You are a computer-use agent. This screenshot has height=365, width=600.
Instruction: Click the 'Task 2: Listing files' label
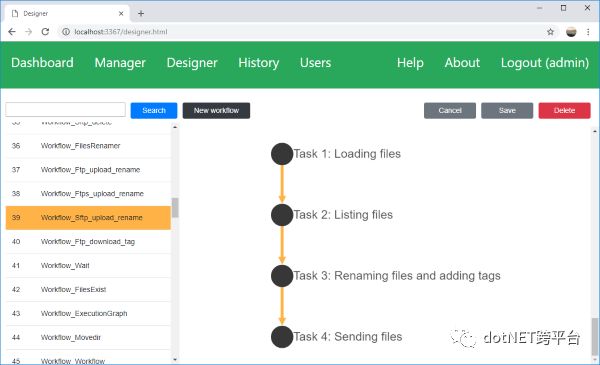tap(343, 215)
